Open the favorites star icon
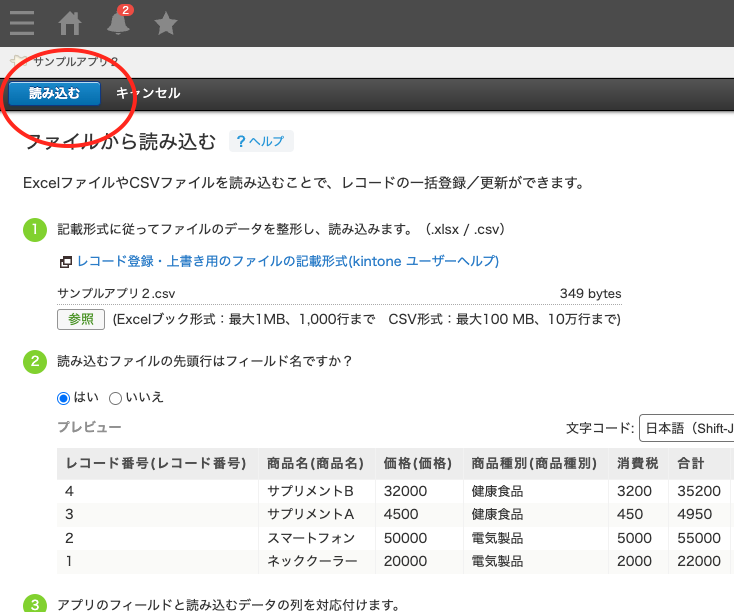Screen dimensions: 734x612 (x=166, y=22)
